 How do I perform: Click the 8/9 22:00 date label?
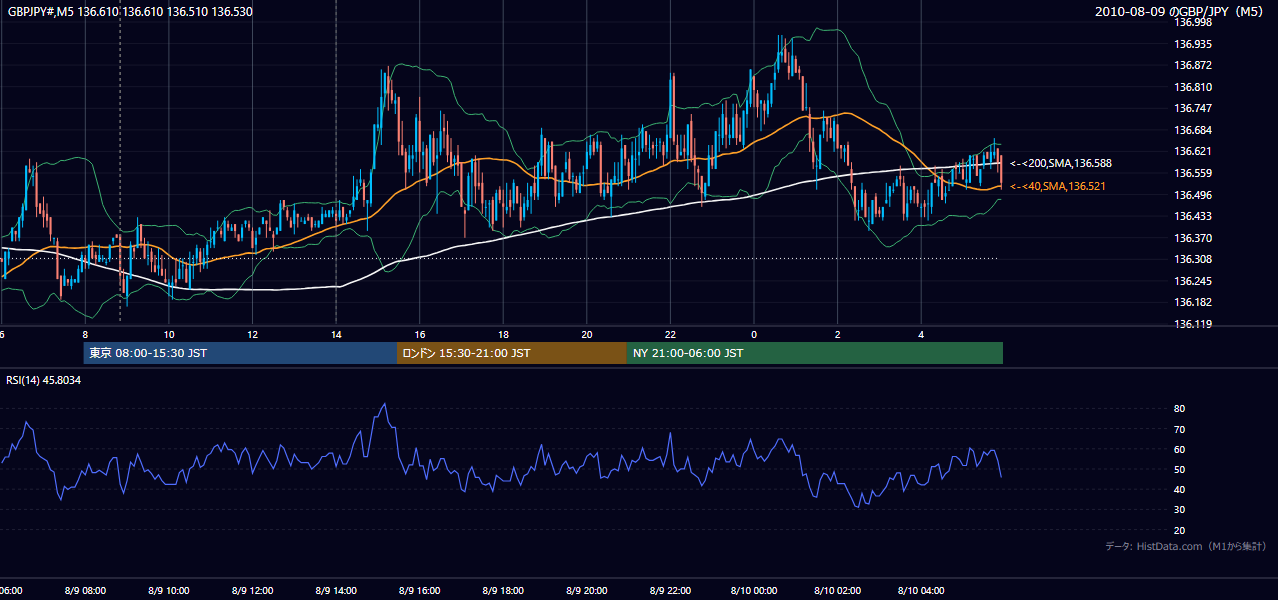[670, 591]
